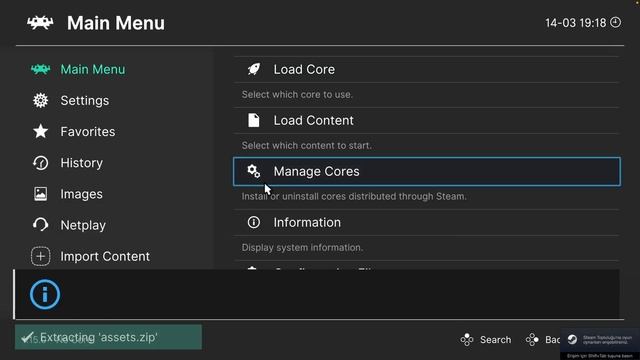Click the Search button label

495,340
